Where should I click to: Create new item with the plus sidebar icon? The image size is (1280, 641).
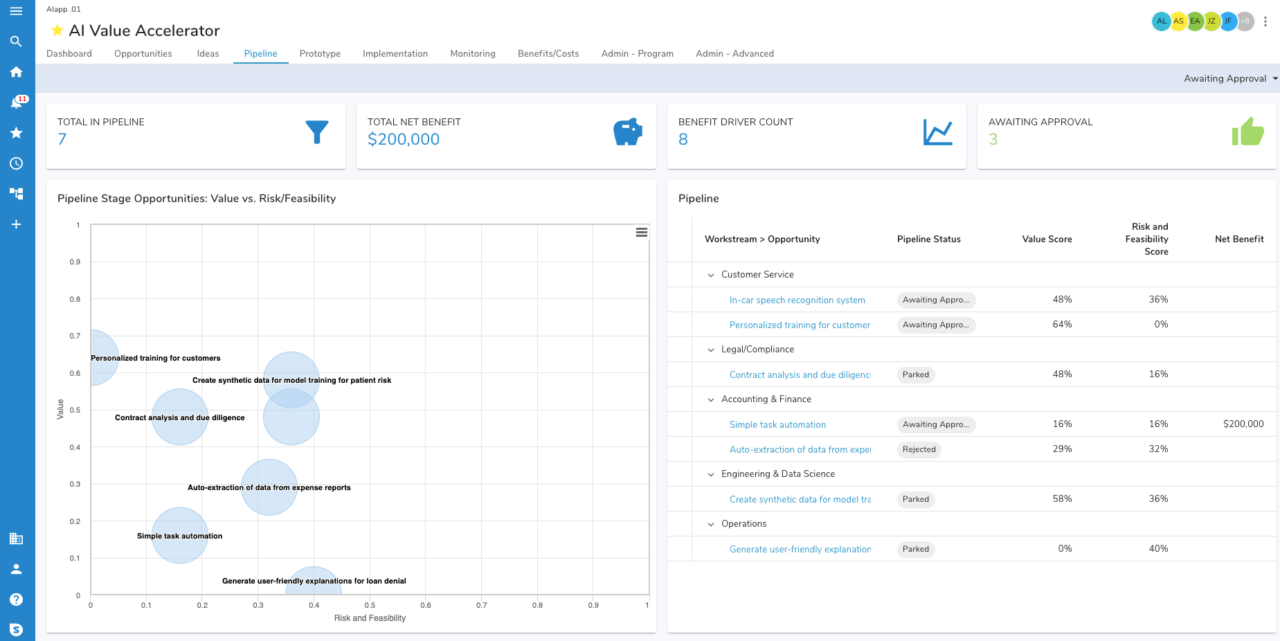click(15, 224)
